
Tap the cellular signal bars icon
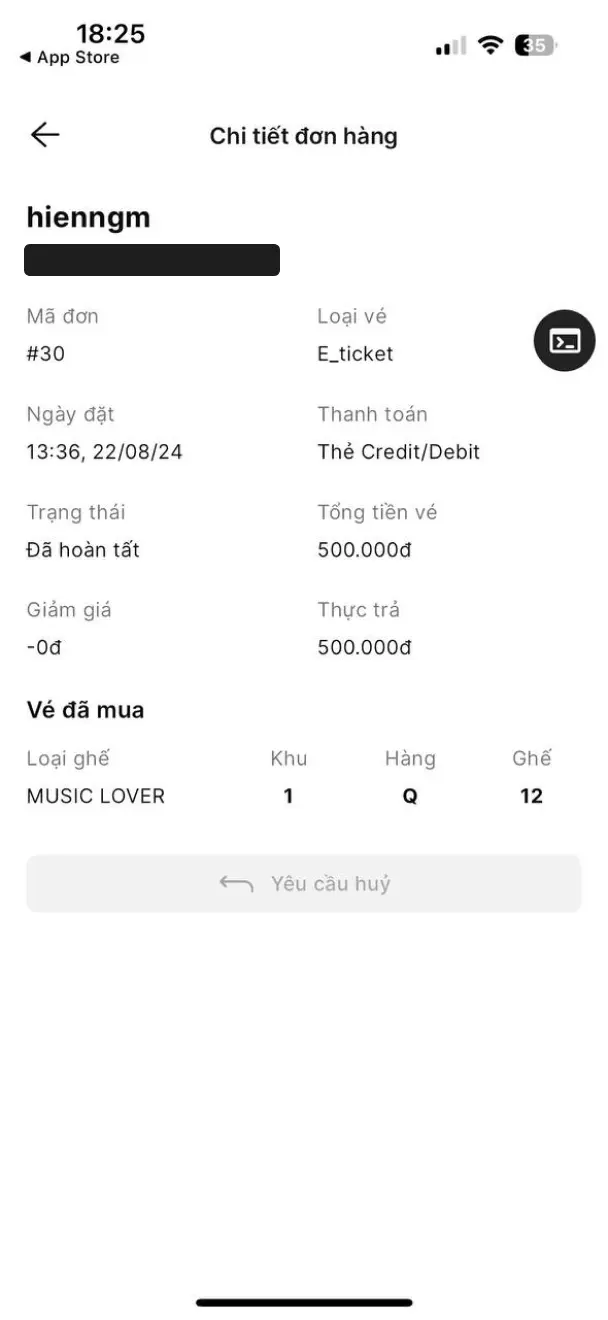pos(450,46)
